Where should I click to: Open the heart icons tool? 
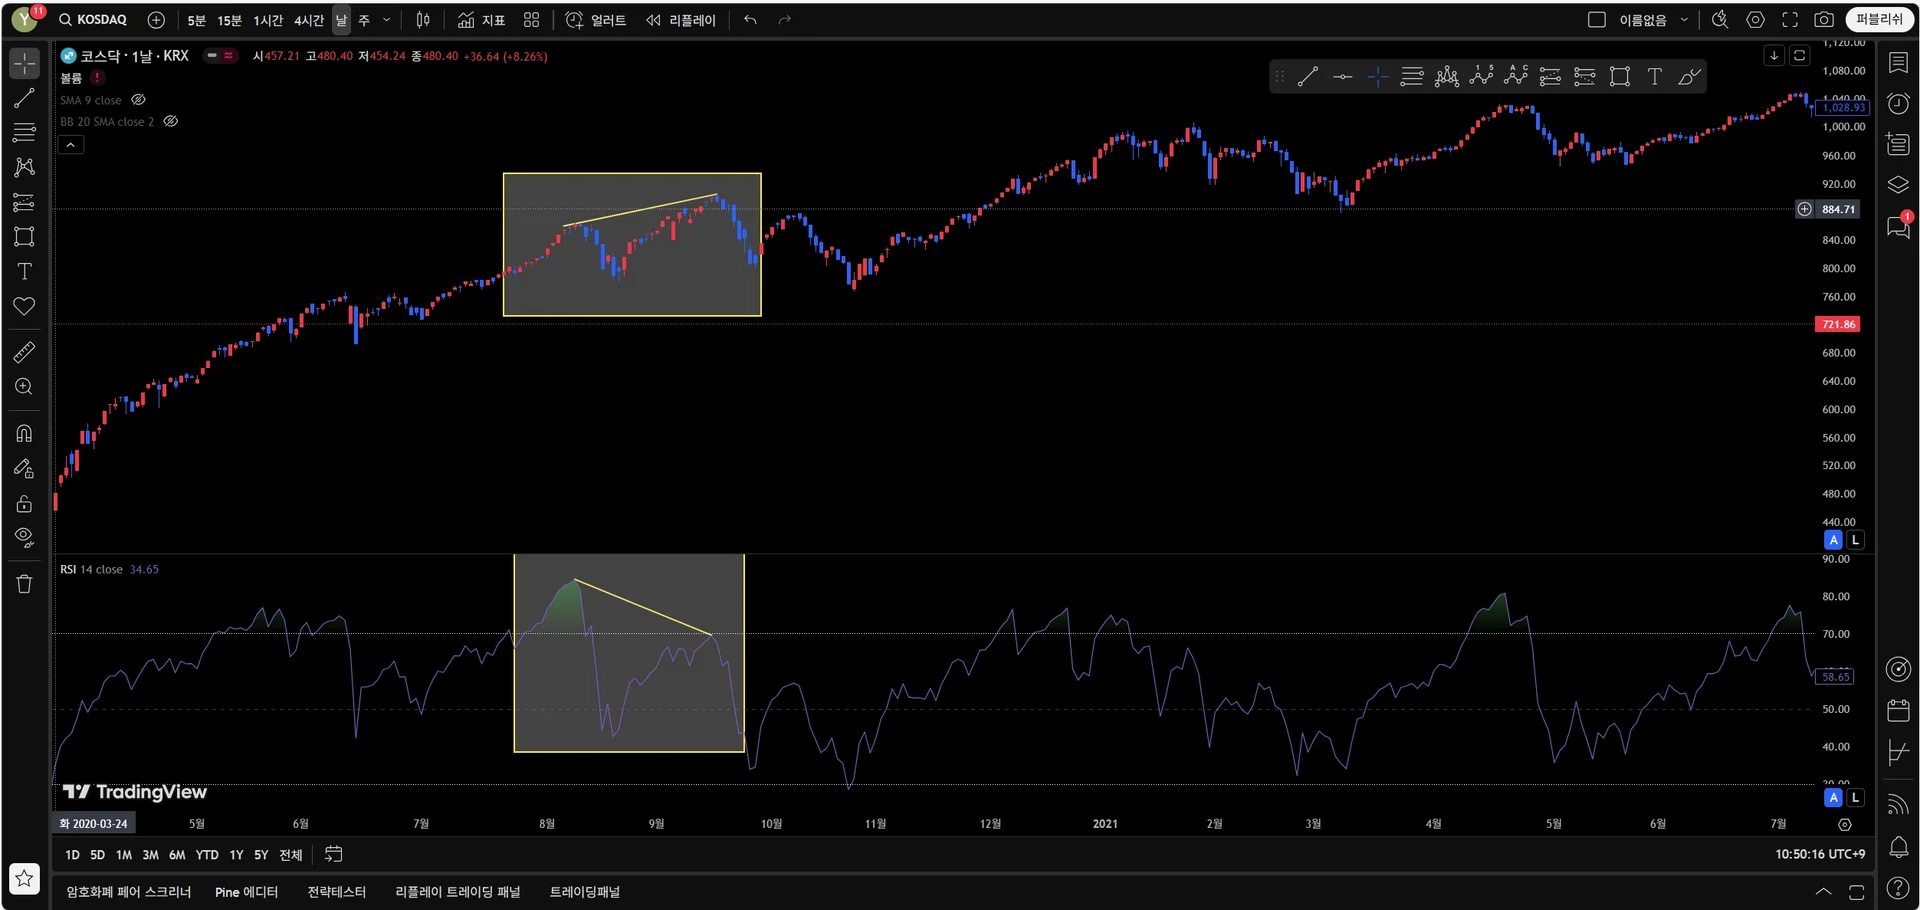(x=24, y=306)
